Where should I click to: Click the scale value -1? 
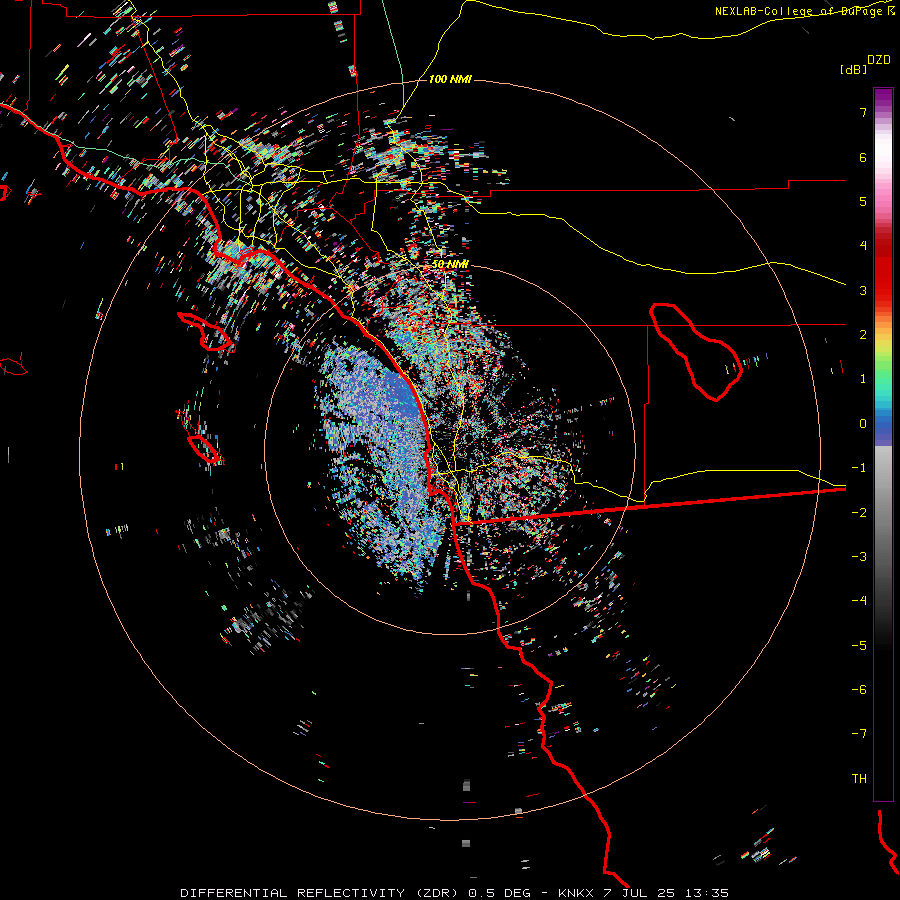(859, 468)
